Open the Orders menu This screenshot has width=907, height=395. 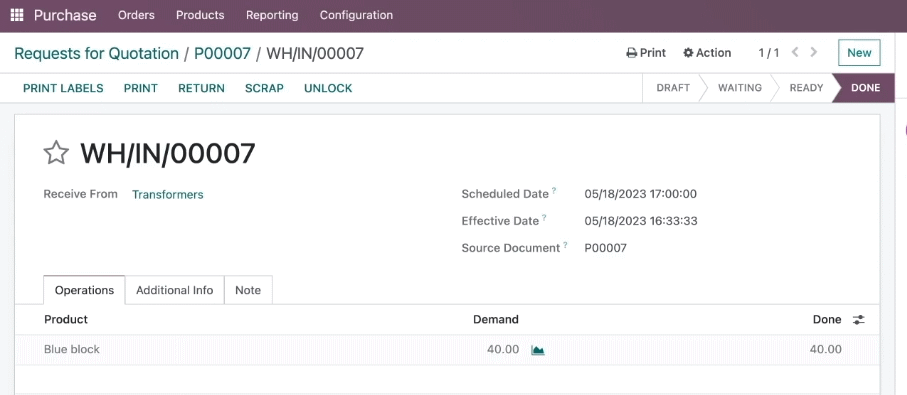137,15
